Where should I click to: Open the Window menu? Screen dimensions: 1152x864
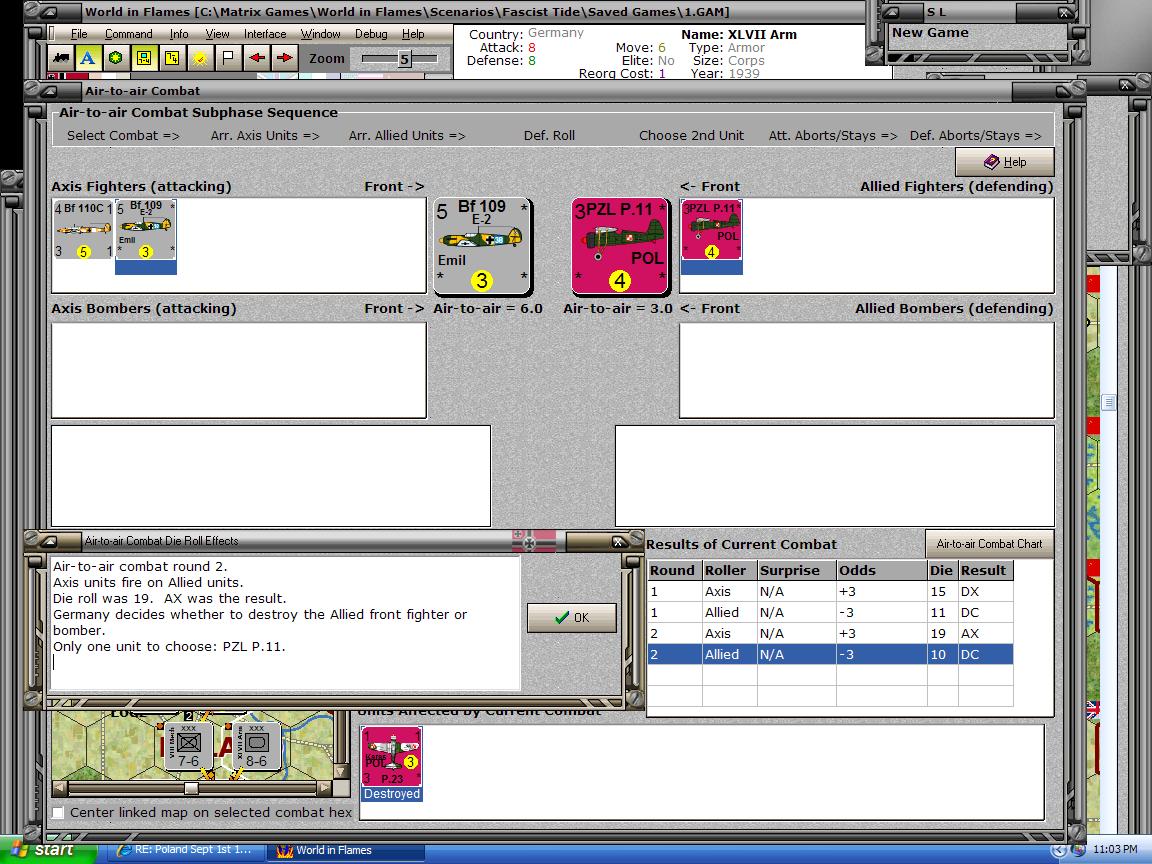click(320, 34)
